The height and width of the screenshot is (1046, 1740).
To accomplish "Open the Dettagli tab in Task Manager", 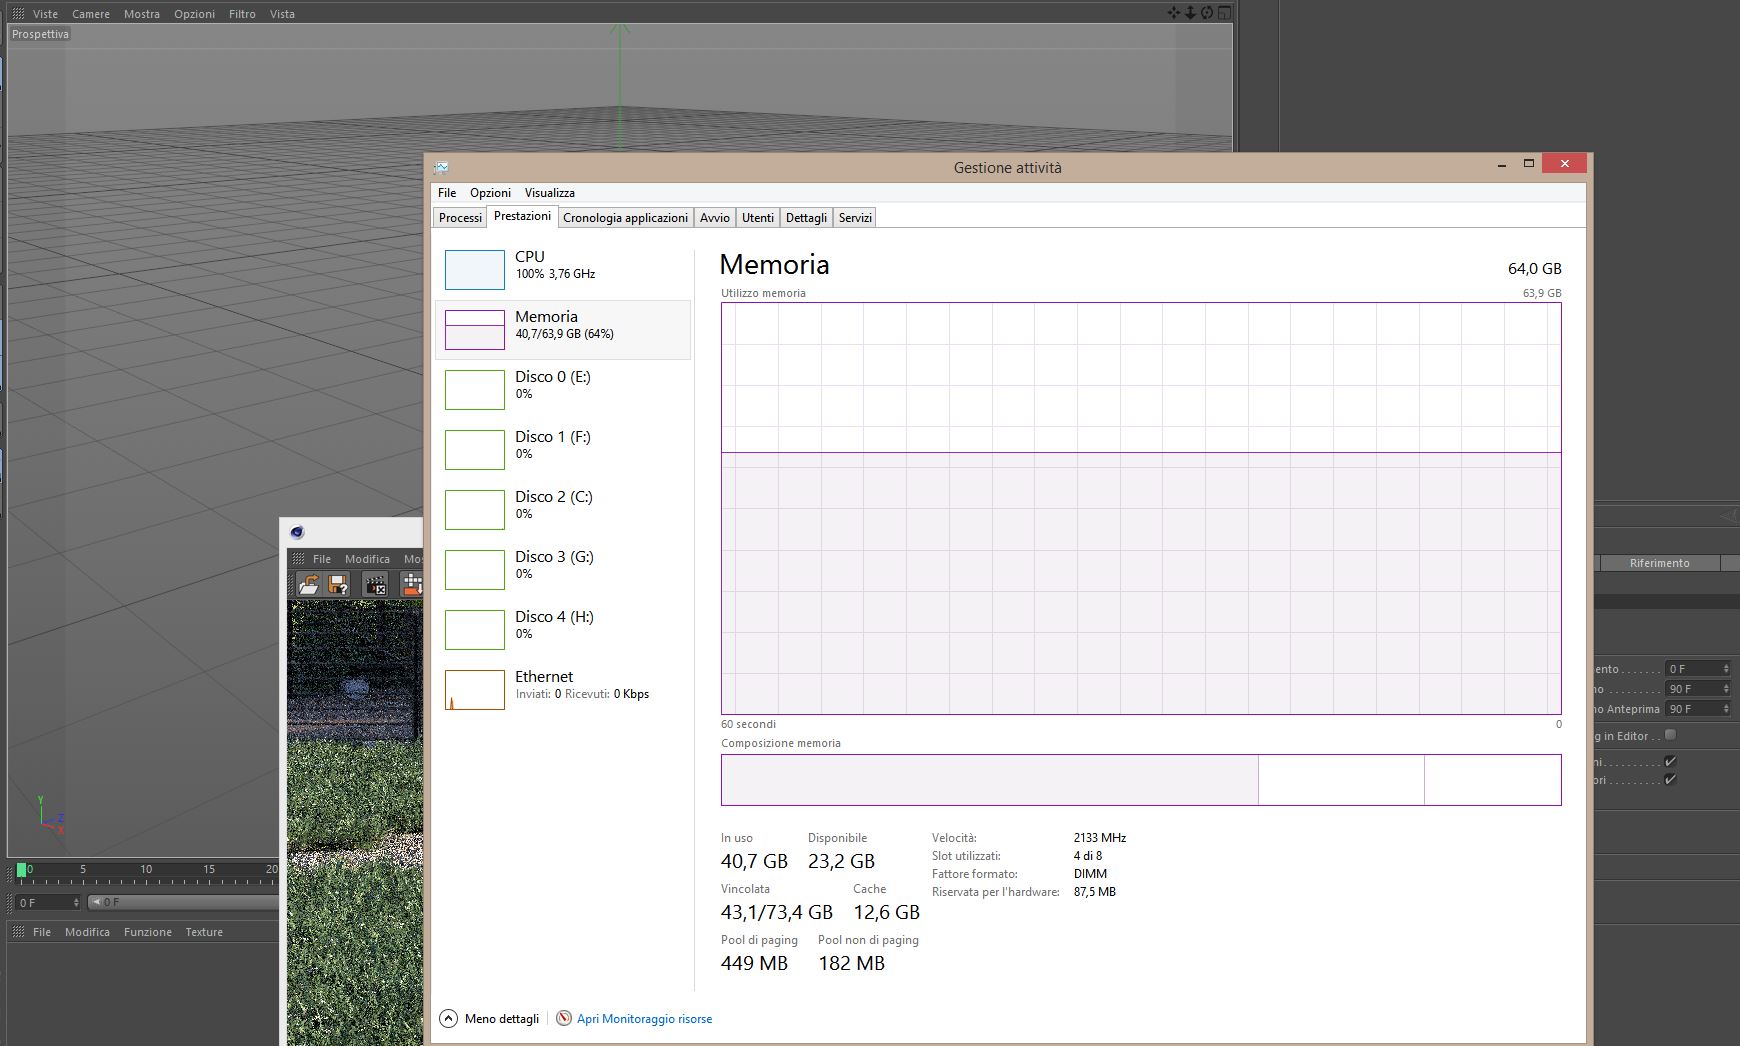I will point(806,217).
